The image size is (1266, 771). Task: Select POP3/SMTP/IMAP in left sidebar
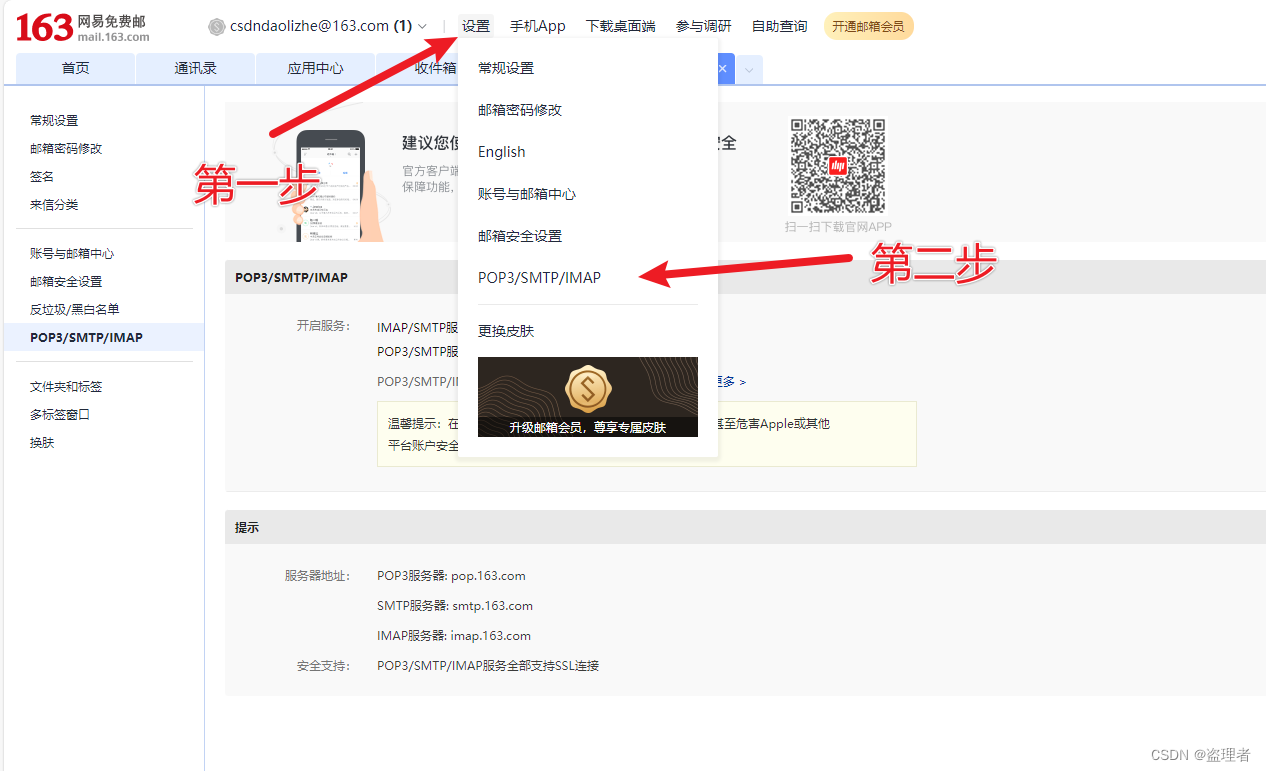103,337
